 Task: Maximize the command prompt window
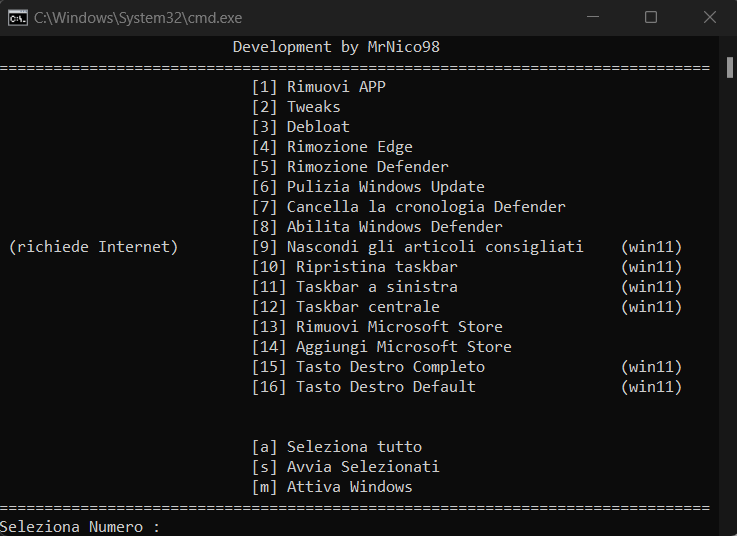[x=651, y=18]
